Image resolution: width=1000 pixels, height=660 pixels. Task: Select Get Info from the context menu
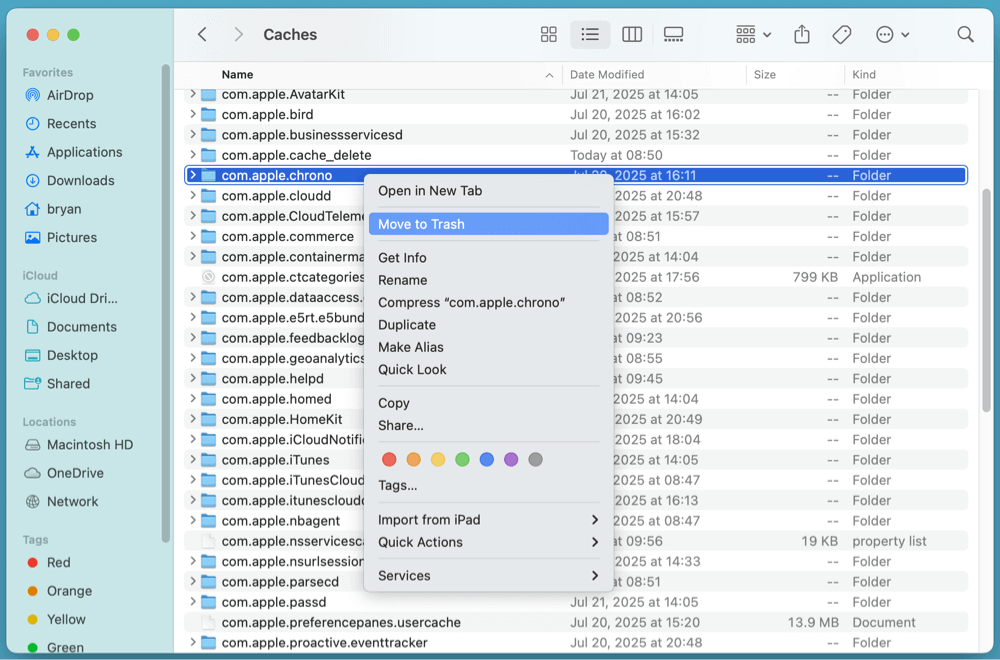pyautogui.click(x=403, y=257)
